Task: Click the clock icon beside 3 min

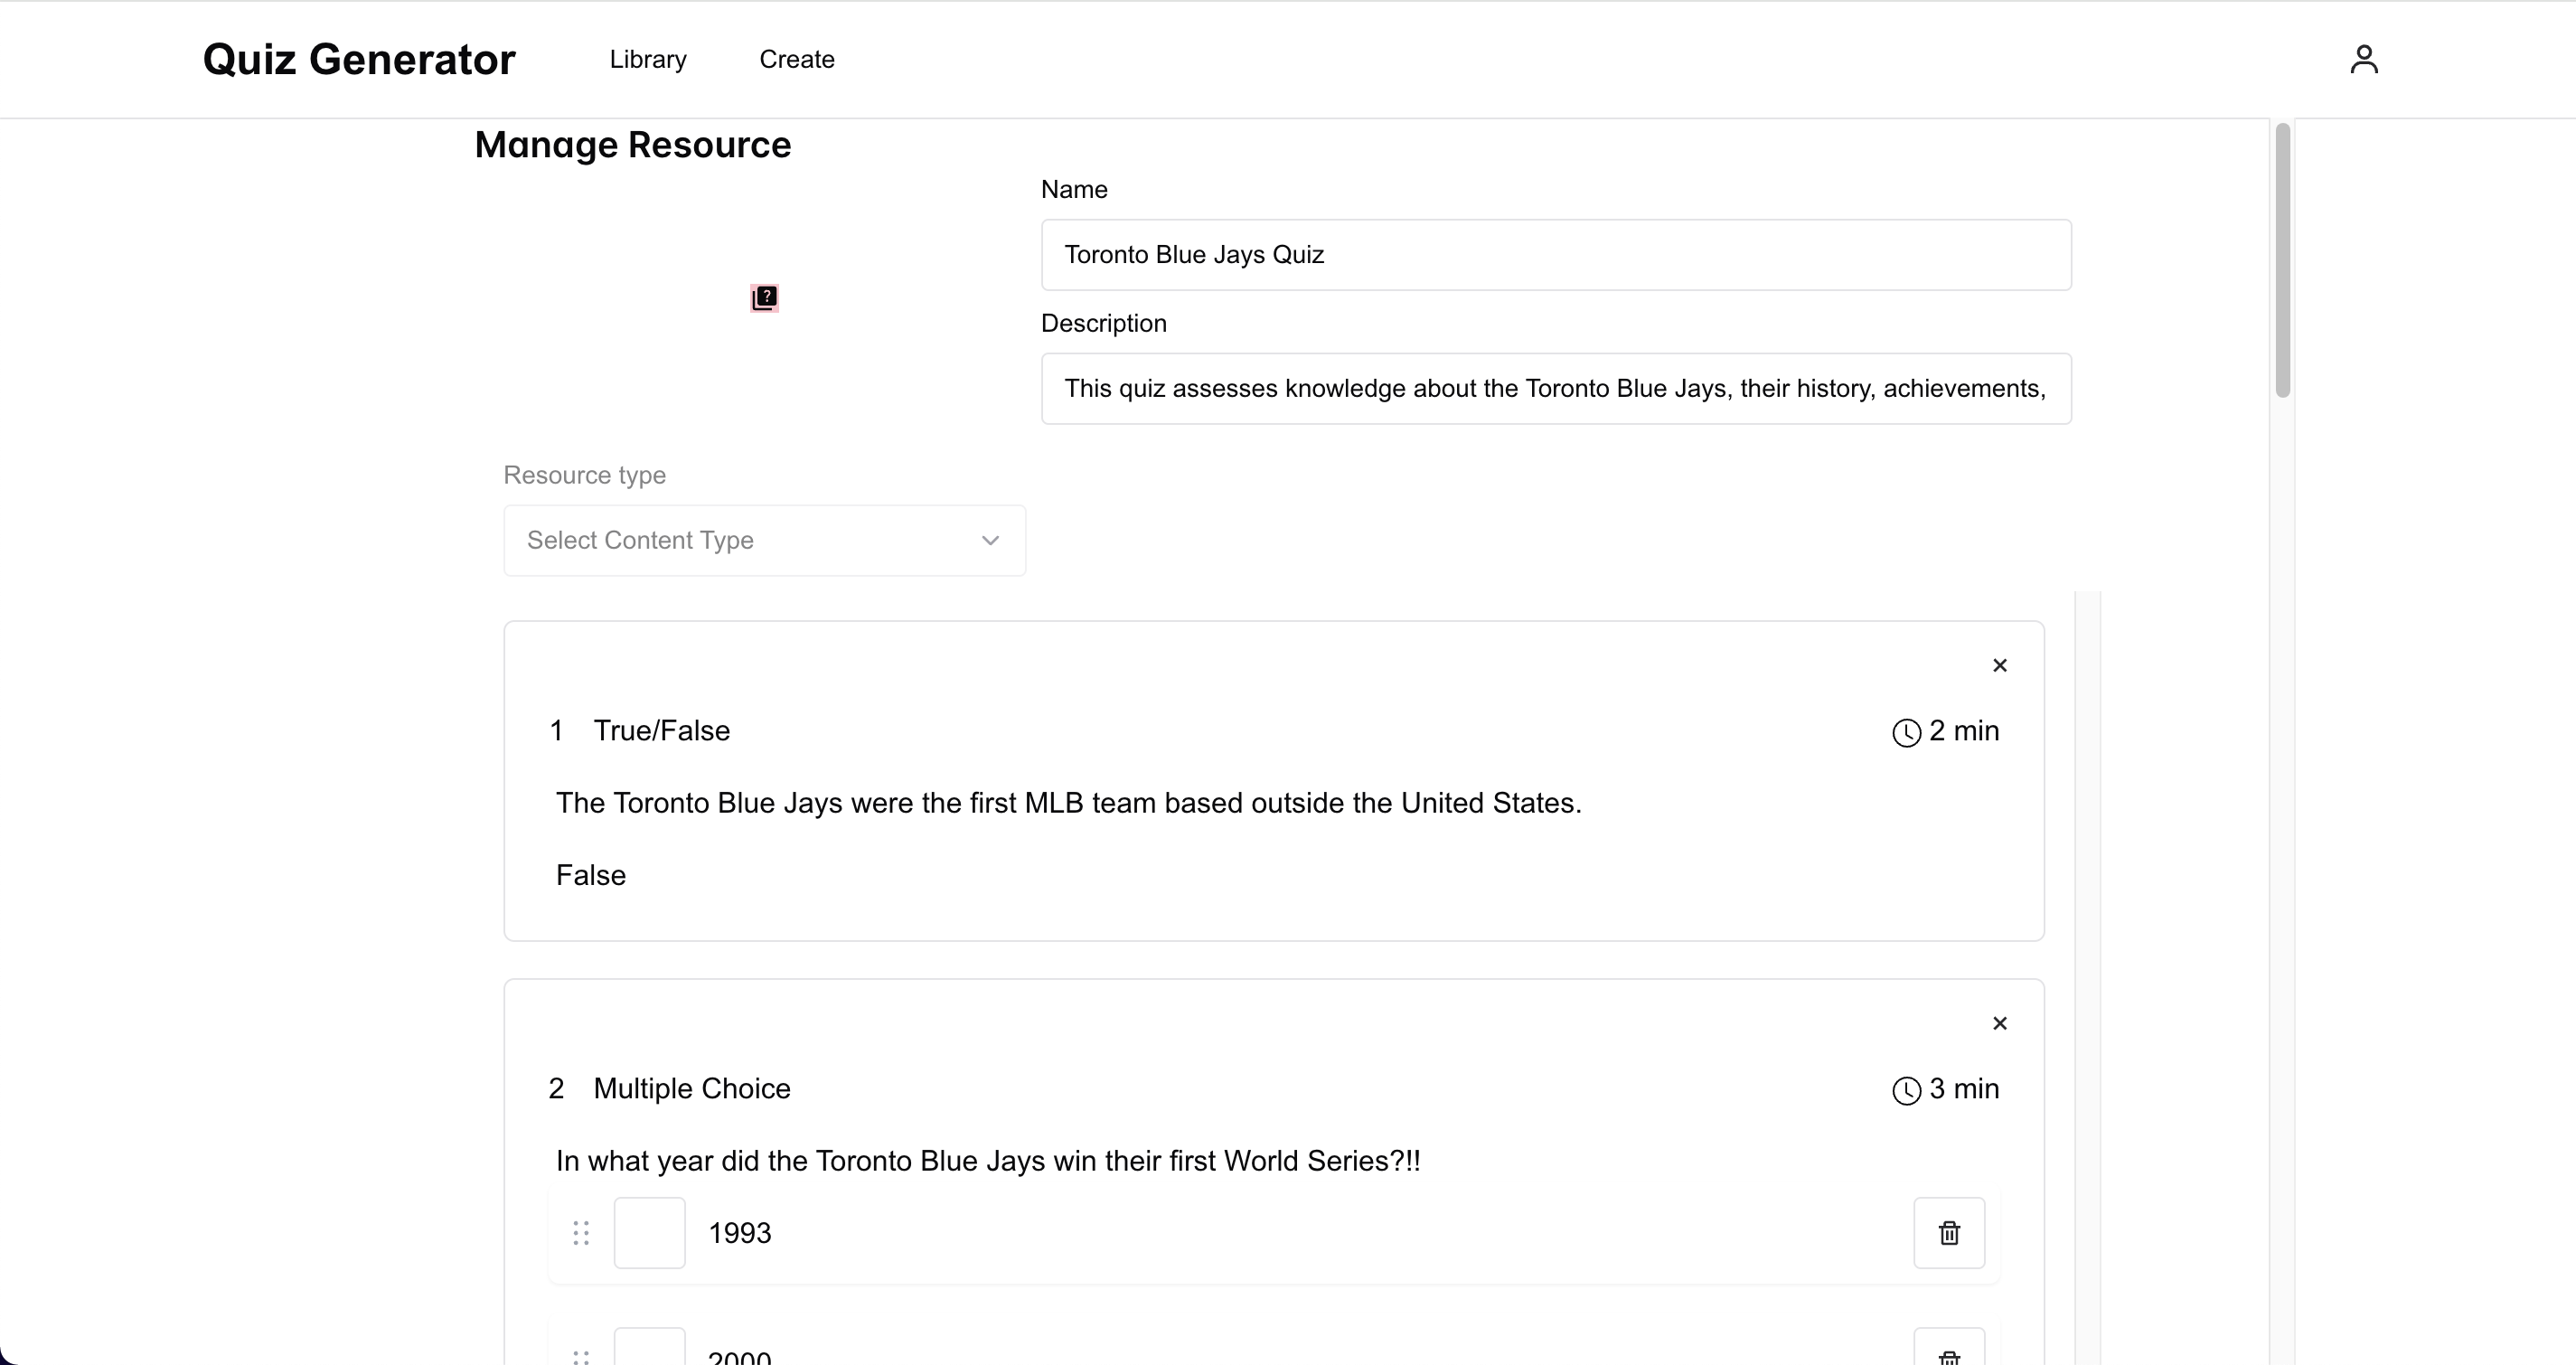Action: (x=1906, y=1090)
